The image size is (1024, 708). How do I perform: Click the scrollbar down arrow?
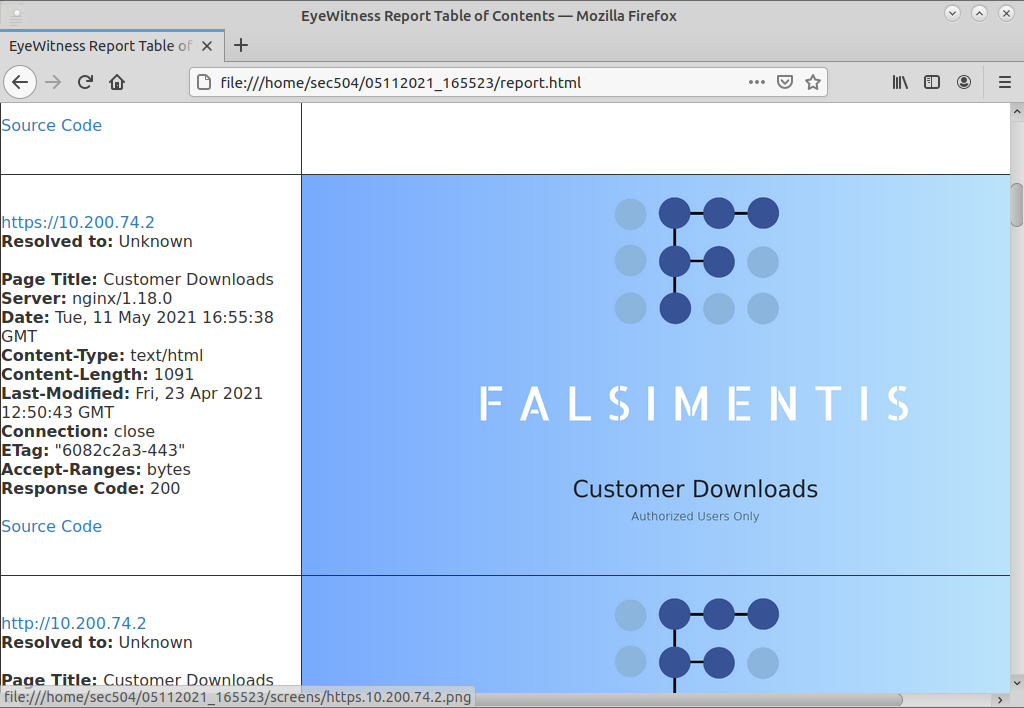pyautogui.click(x=1017, y=684)
